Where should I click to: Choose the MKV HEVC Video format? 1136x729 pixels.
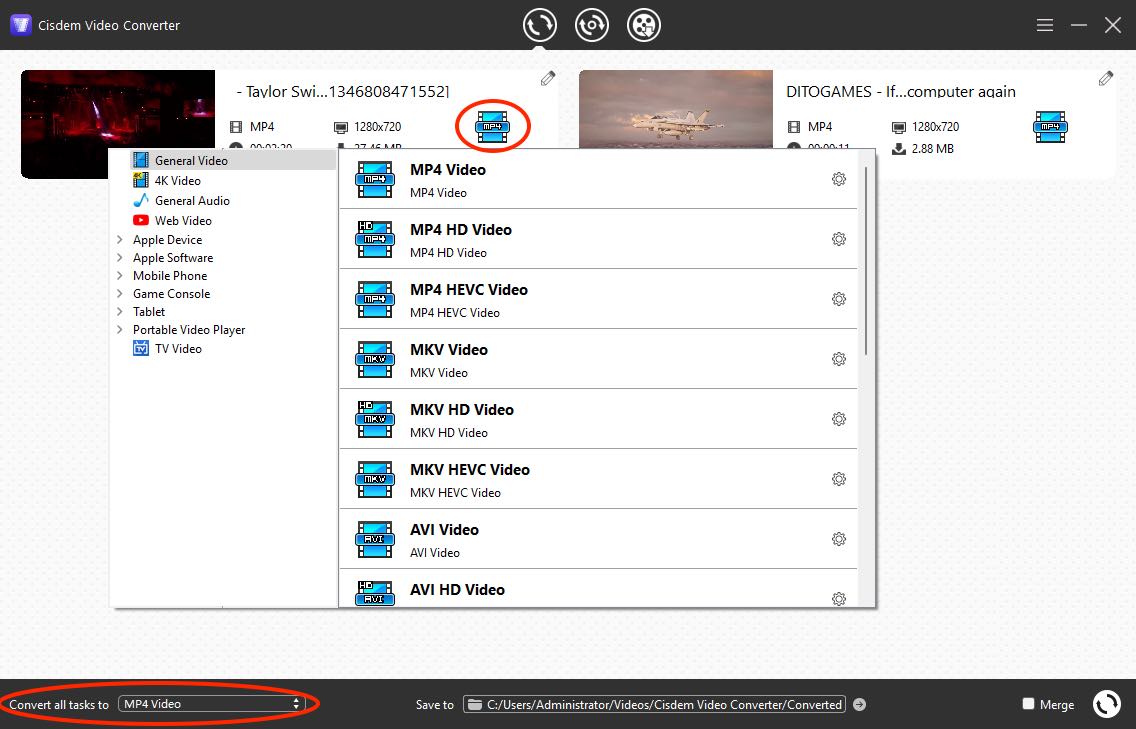coord(598,479)
